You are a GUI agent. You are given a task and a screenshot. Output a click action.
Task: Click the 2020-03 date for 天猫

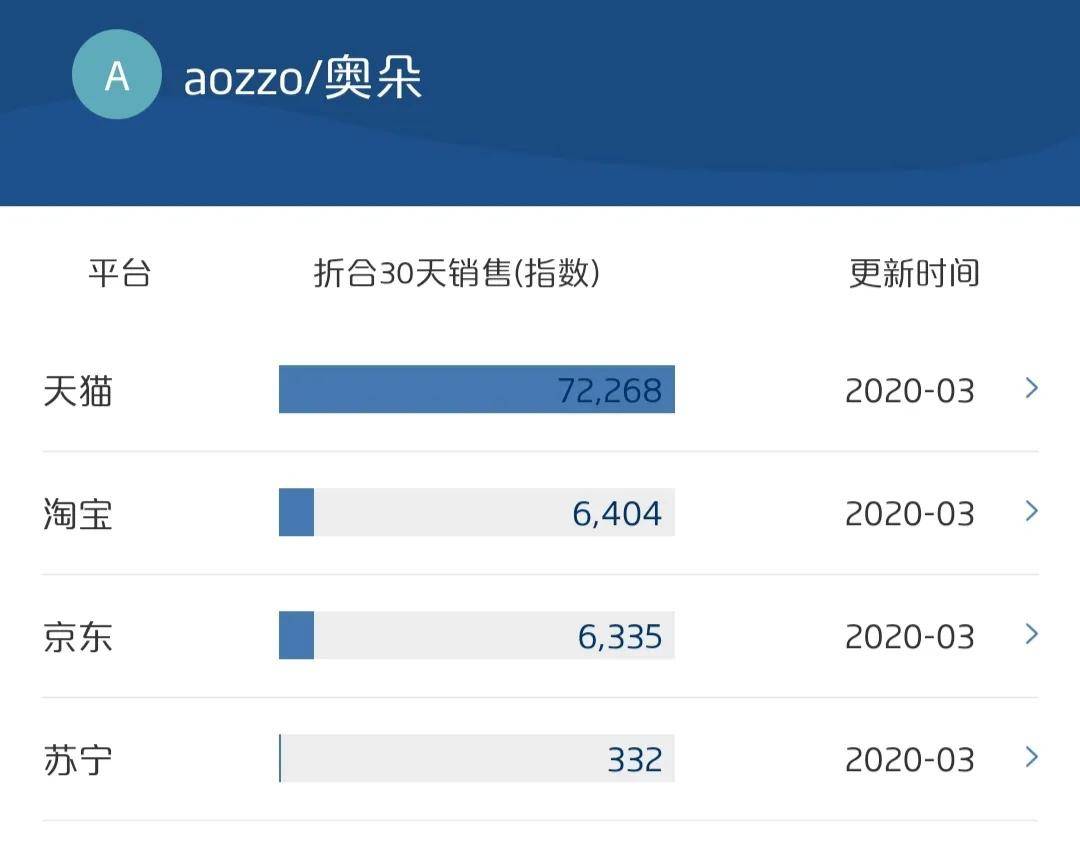coord(909,390)
